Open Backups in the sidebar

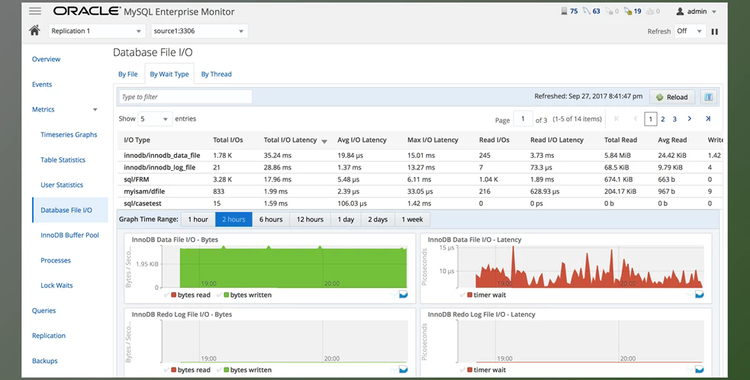44,361
